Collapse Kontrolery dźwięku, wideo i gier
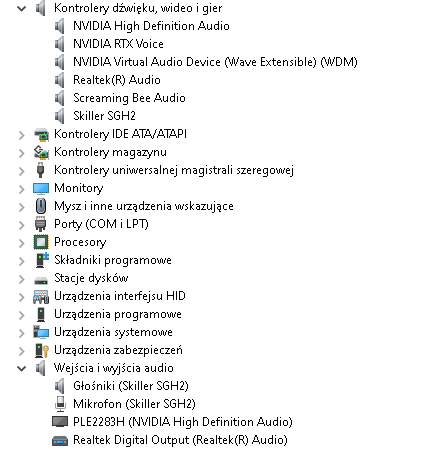 click(x=22, y=8)
